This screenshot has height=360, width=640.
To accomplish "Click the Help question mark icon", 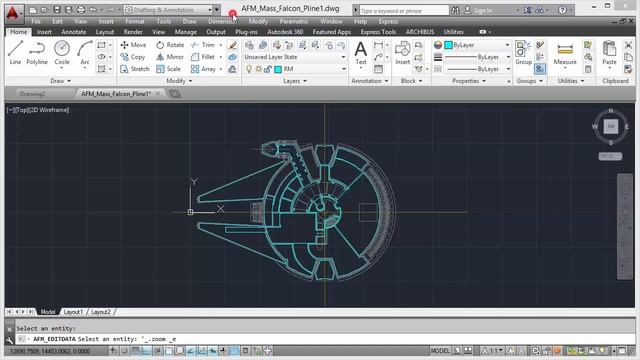I will click(562, 10).
